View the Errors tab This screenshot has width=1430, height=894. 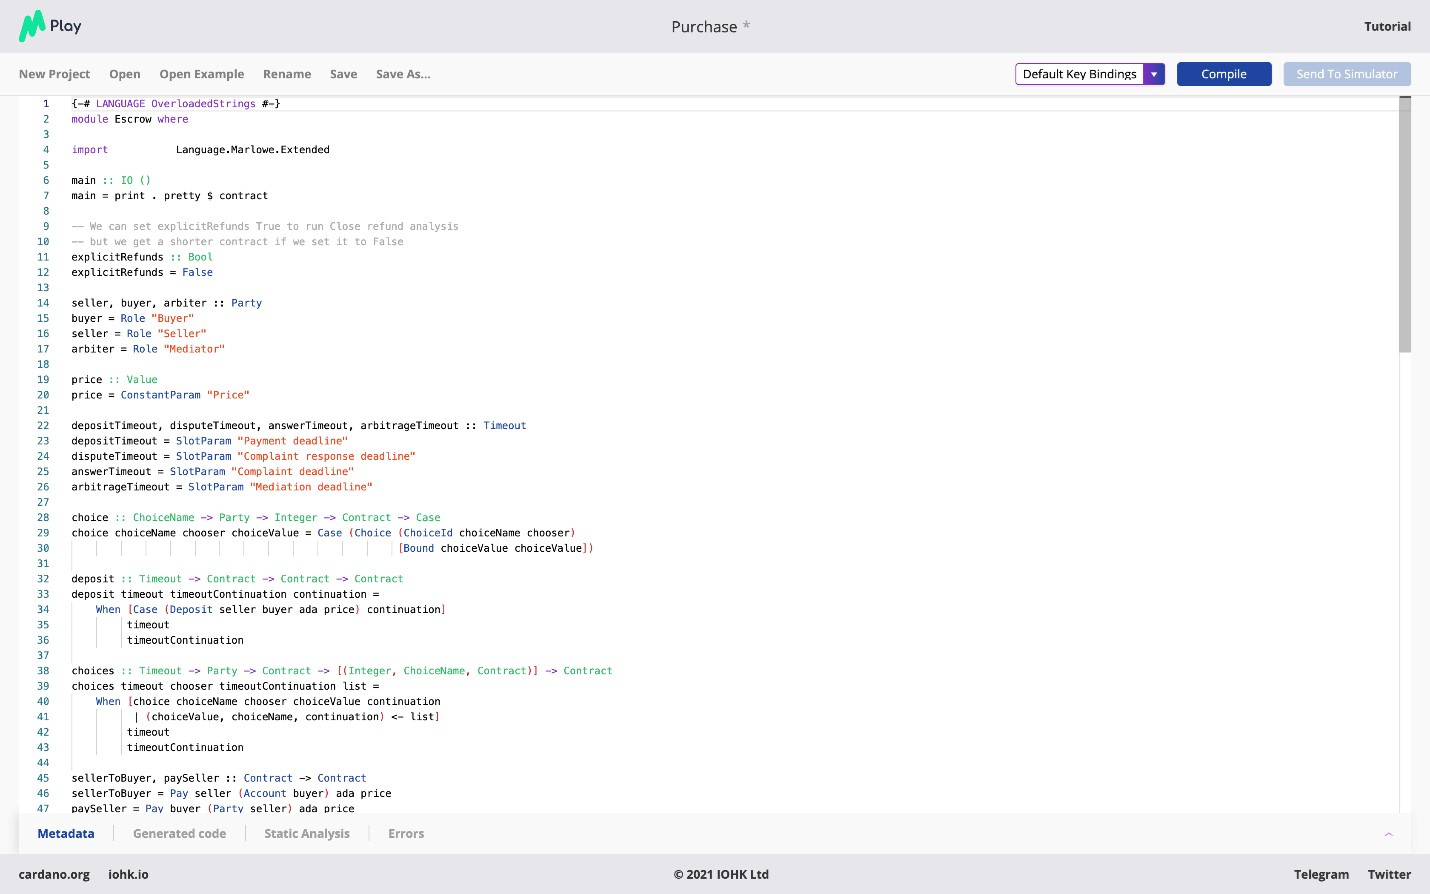(406, 834)
